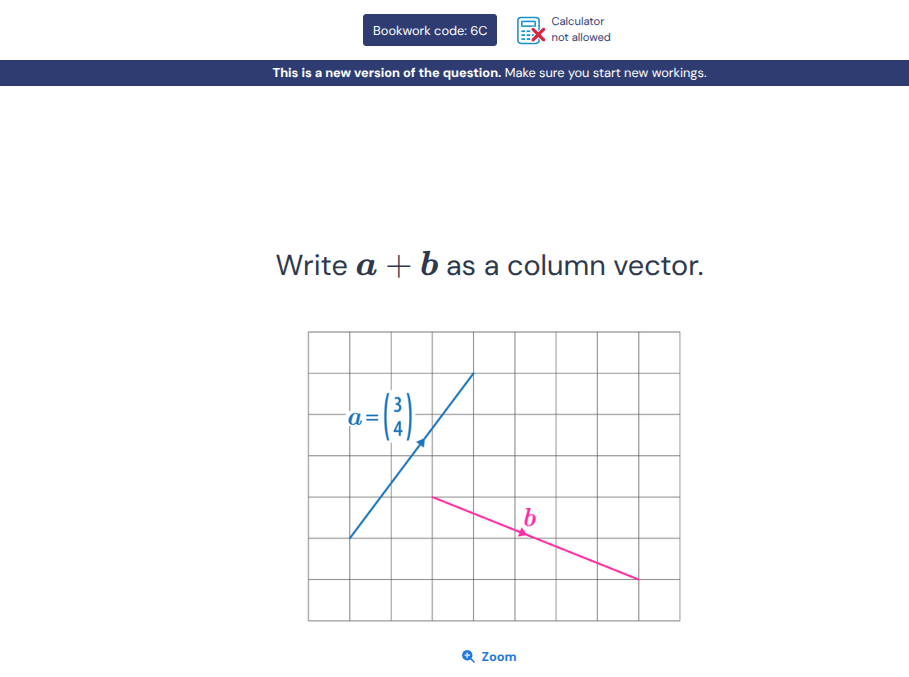Click the new version notice banner
Viewport: 909px width, 677px height.
point(454,73)
